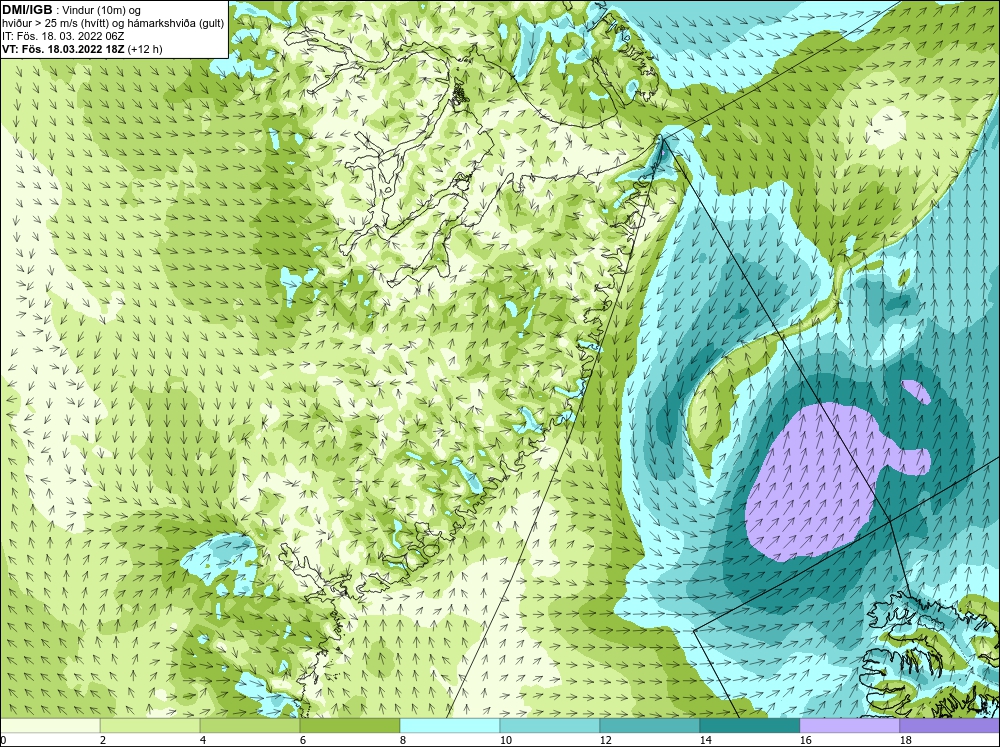Click the 10-12 m/s cyan legend swatch

pos(549,725)
